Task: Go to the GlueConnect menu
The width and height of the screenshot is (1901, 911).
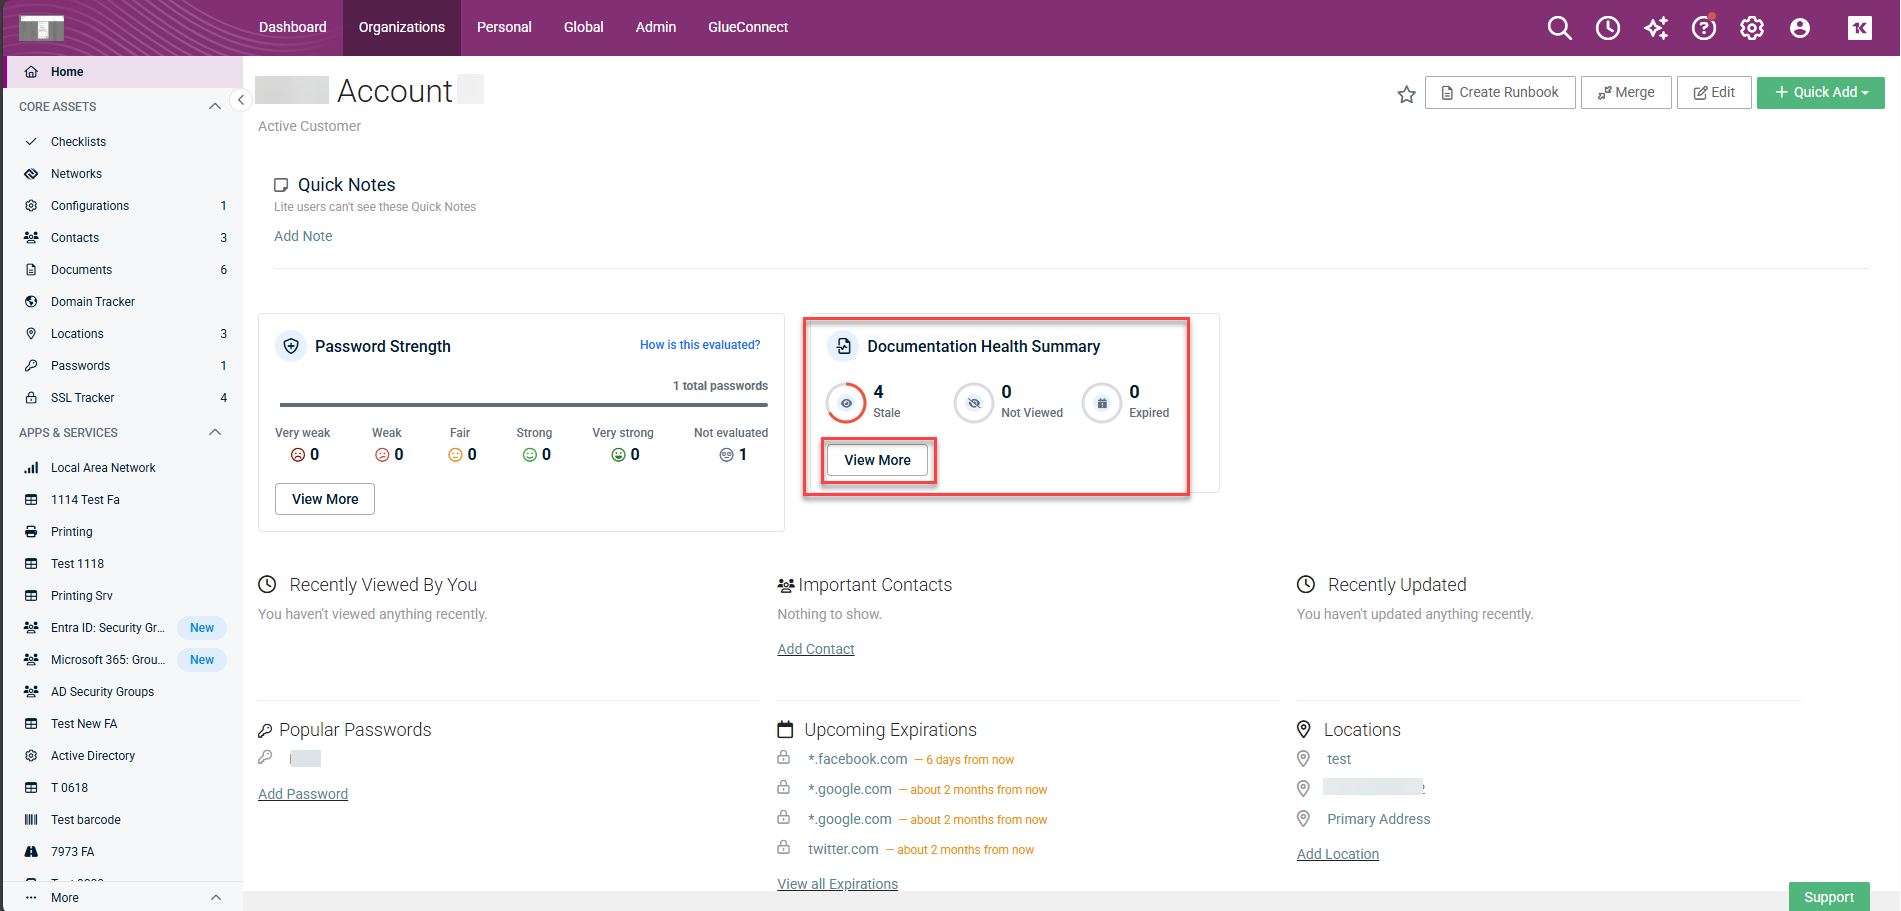Action: pyautogui.click(x=747, y=27)
